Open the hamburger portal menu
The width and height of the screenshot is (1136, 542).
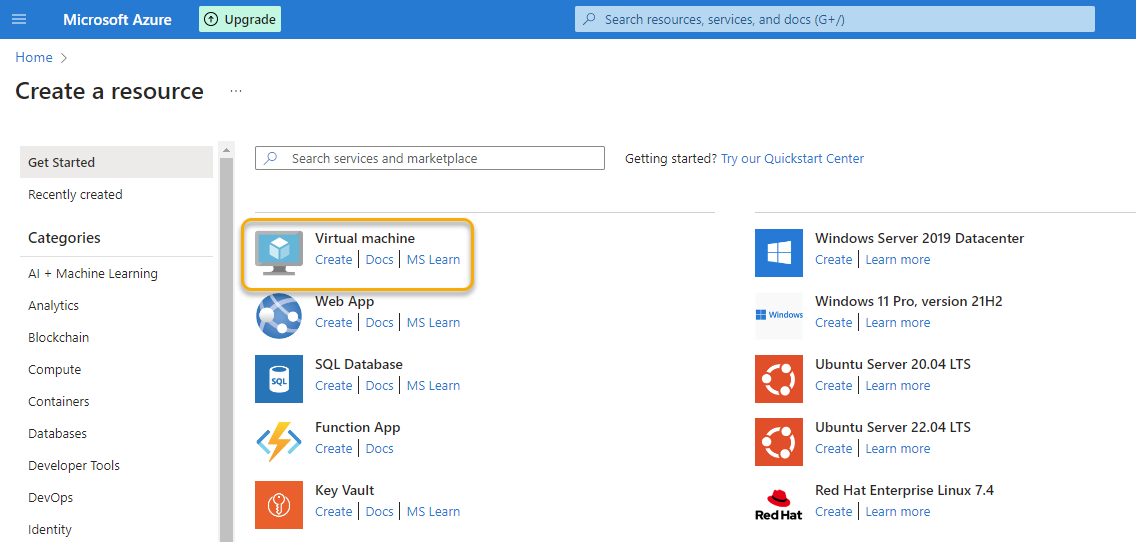19,20
